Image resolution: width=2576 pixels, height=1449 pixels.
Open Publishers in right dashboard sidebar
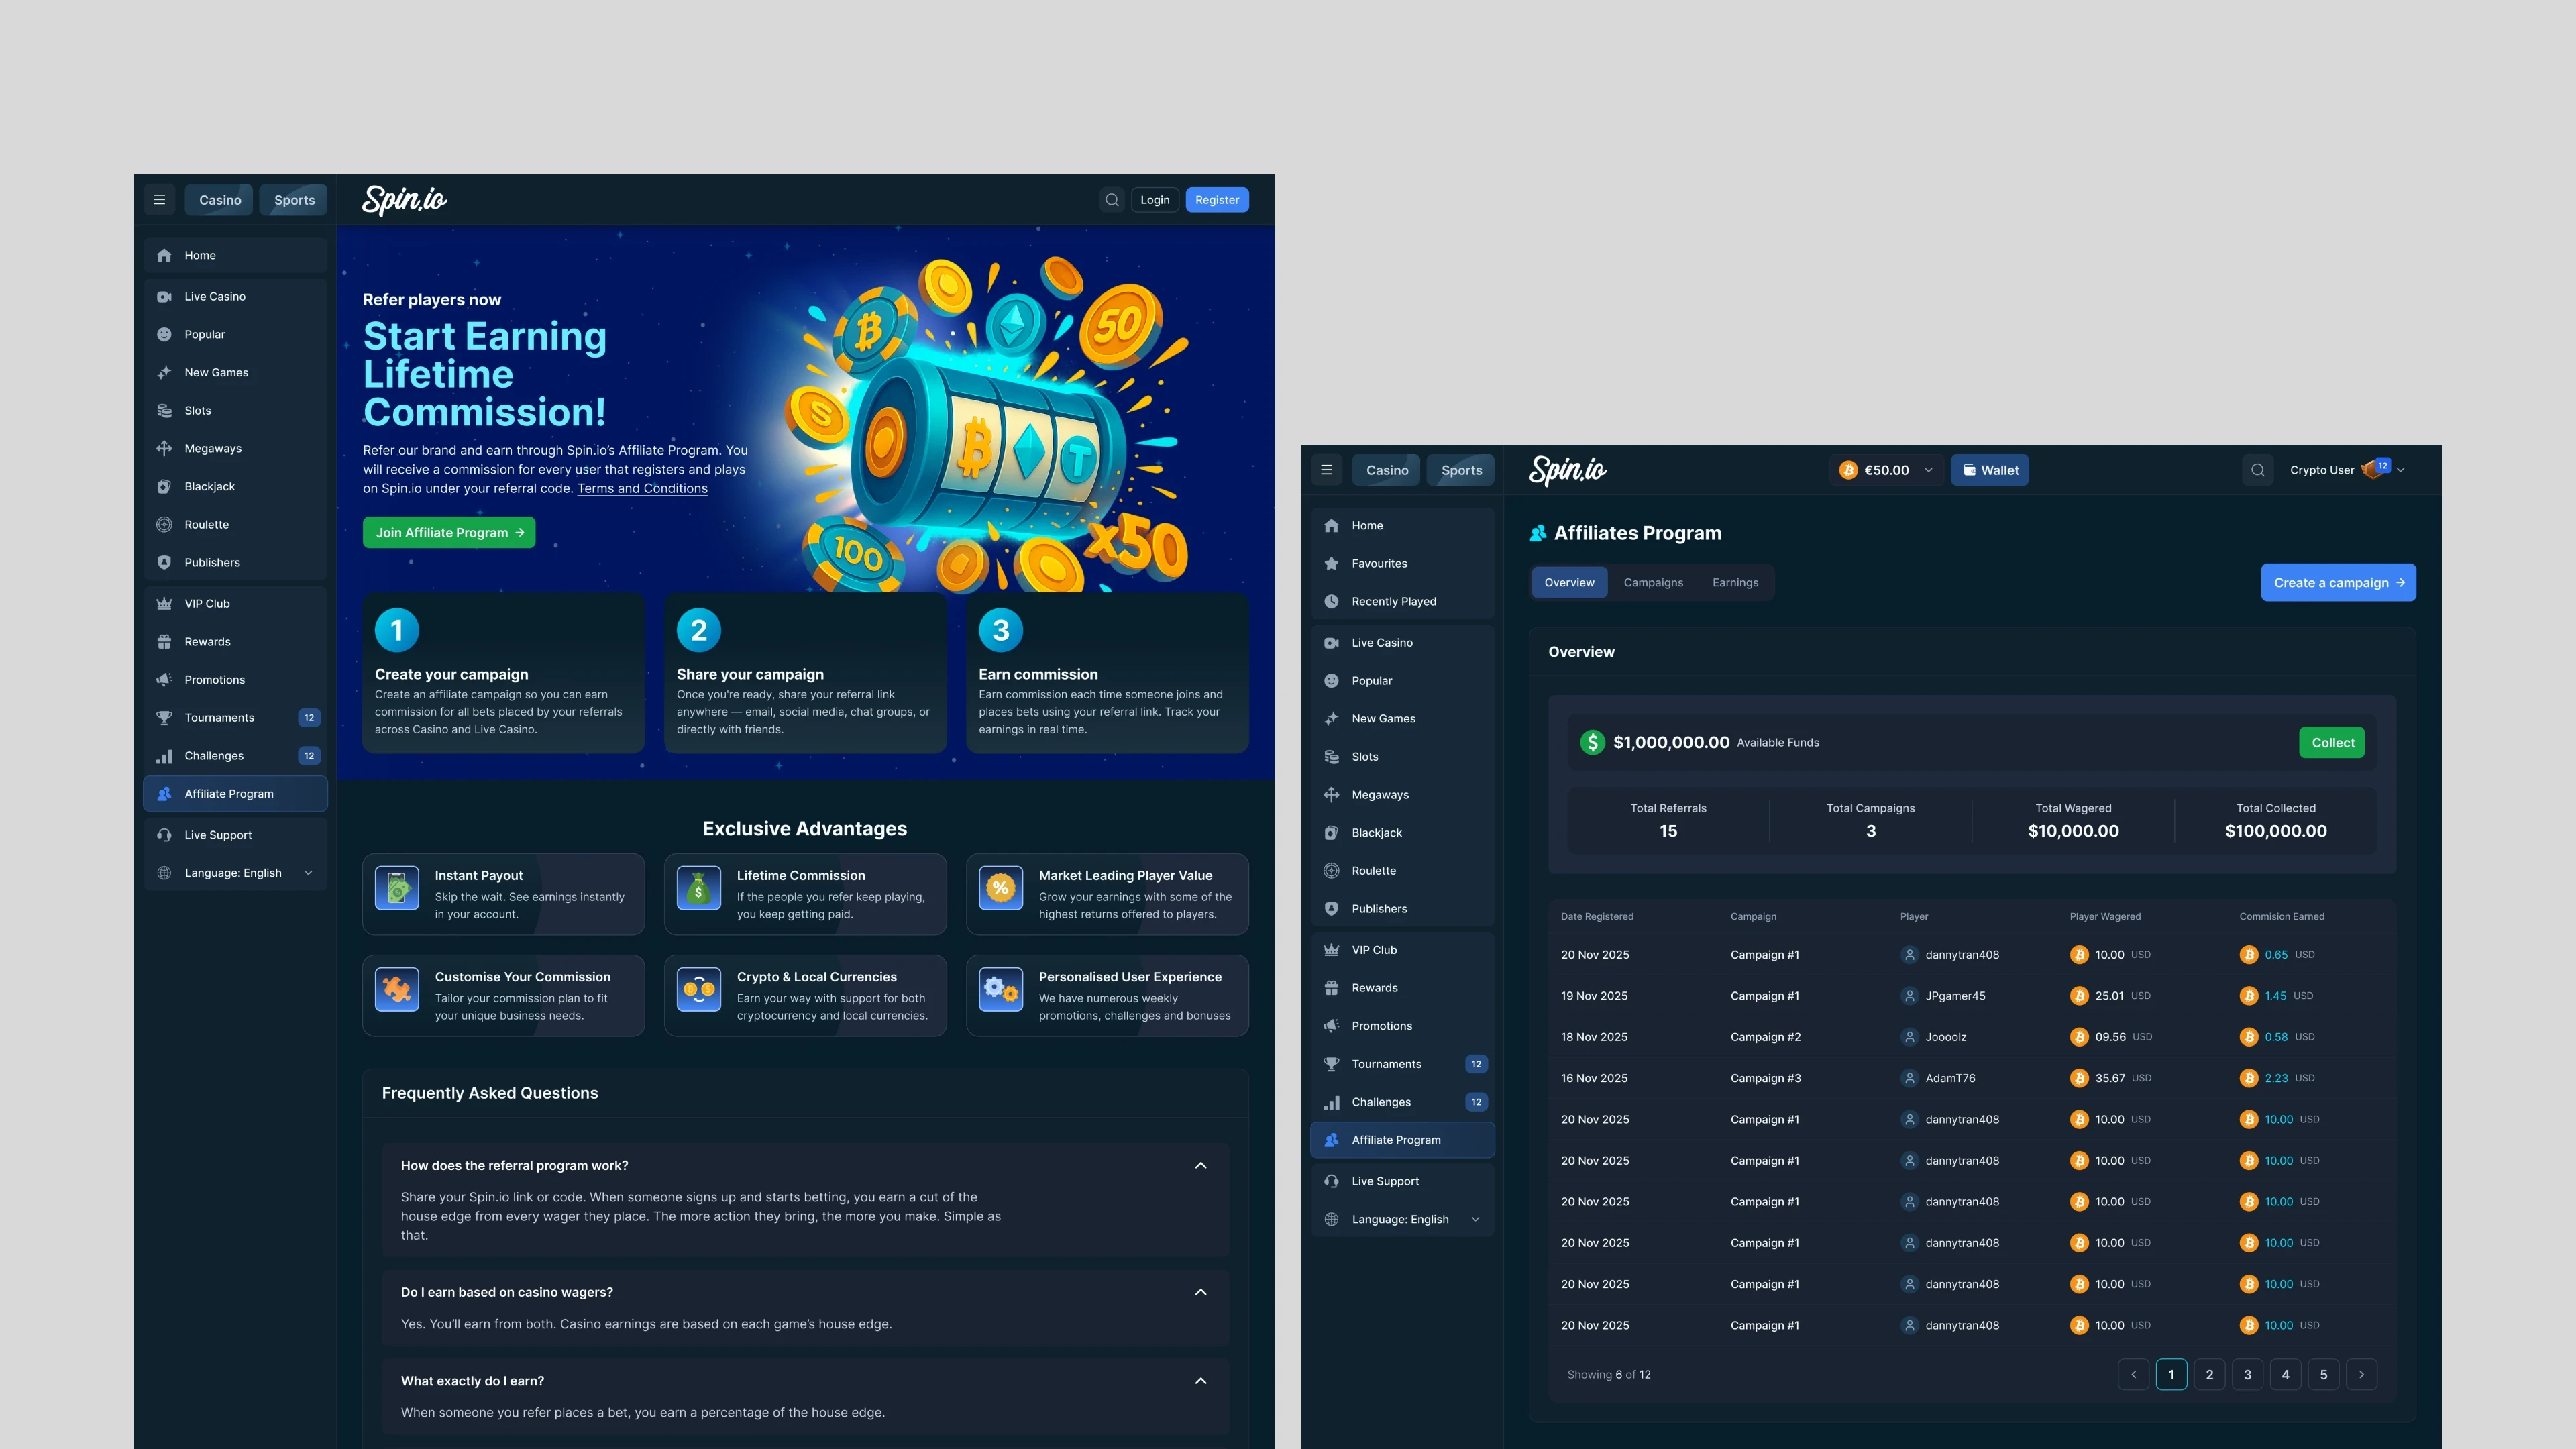click(1402, 909)
